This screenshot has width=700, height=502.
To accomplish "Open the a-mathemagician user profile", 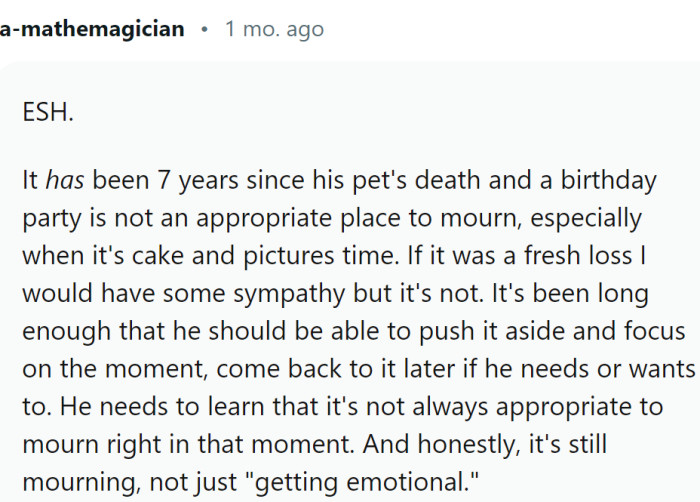I will click(x=92, y=29).
